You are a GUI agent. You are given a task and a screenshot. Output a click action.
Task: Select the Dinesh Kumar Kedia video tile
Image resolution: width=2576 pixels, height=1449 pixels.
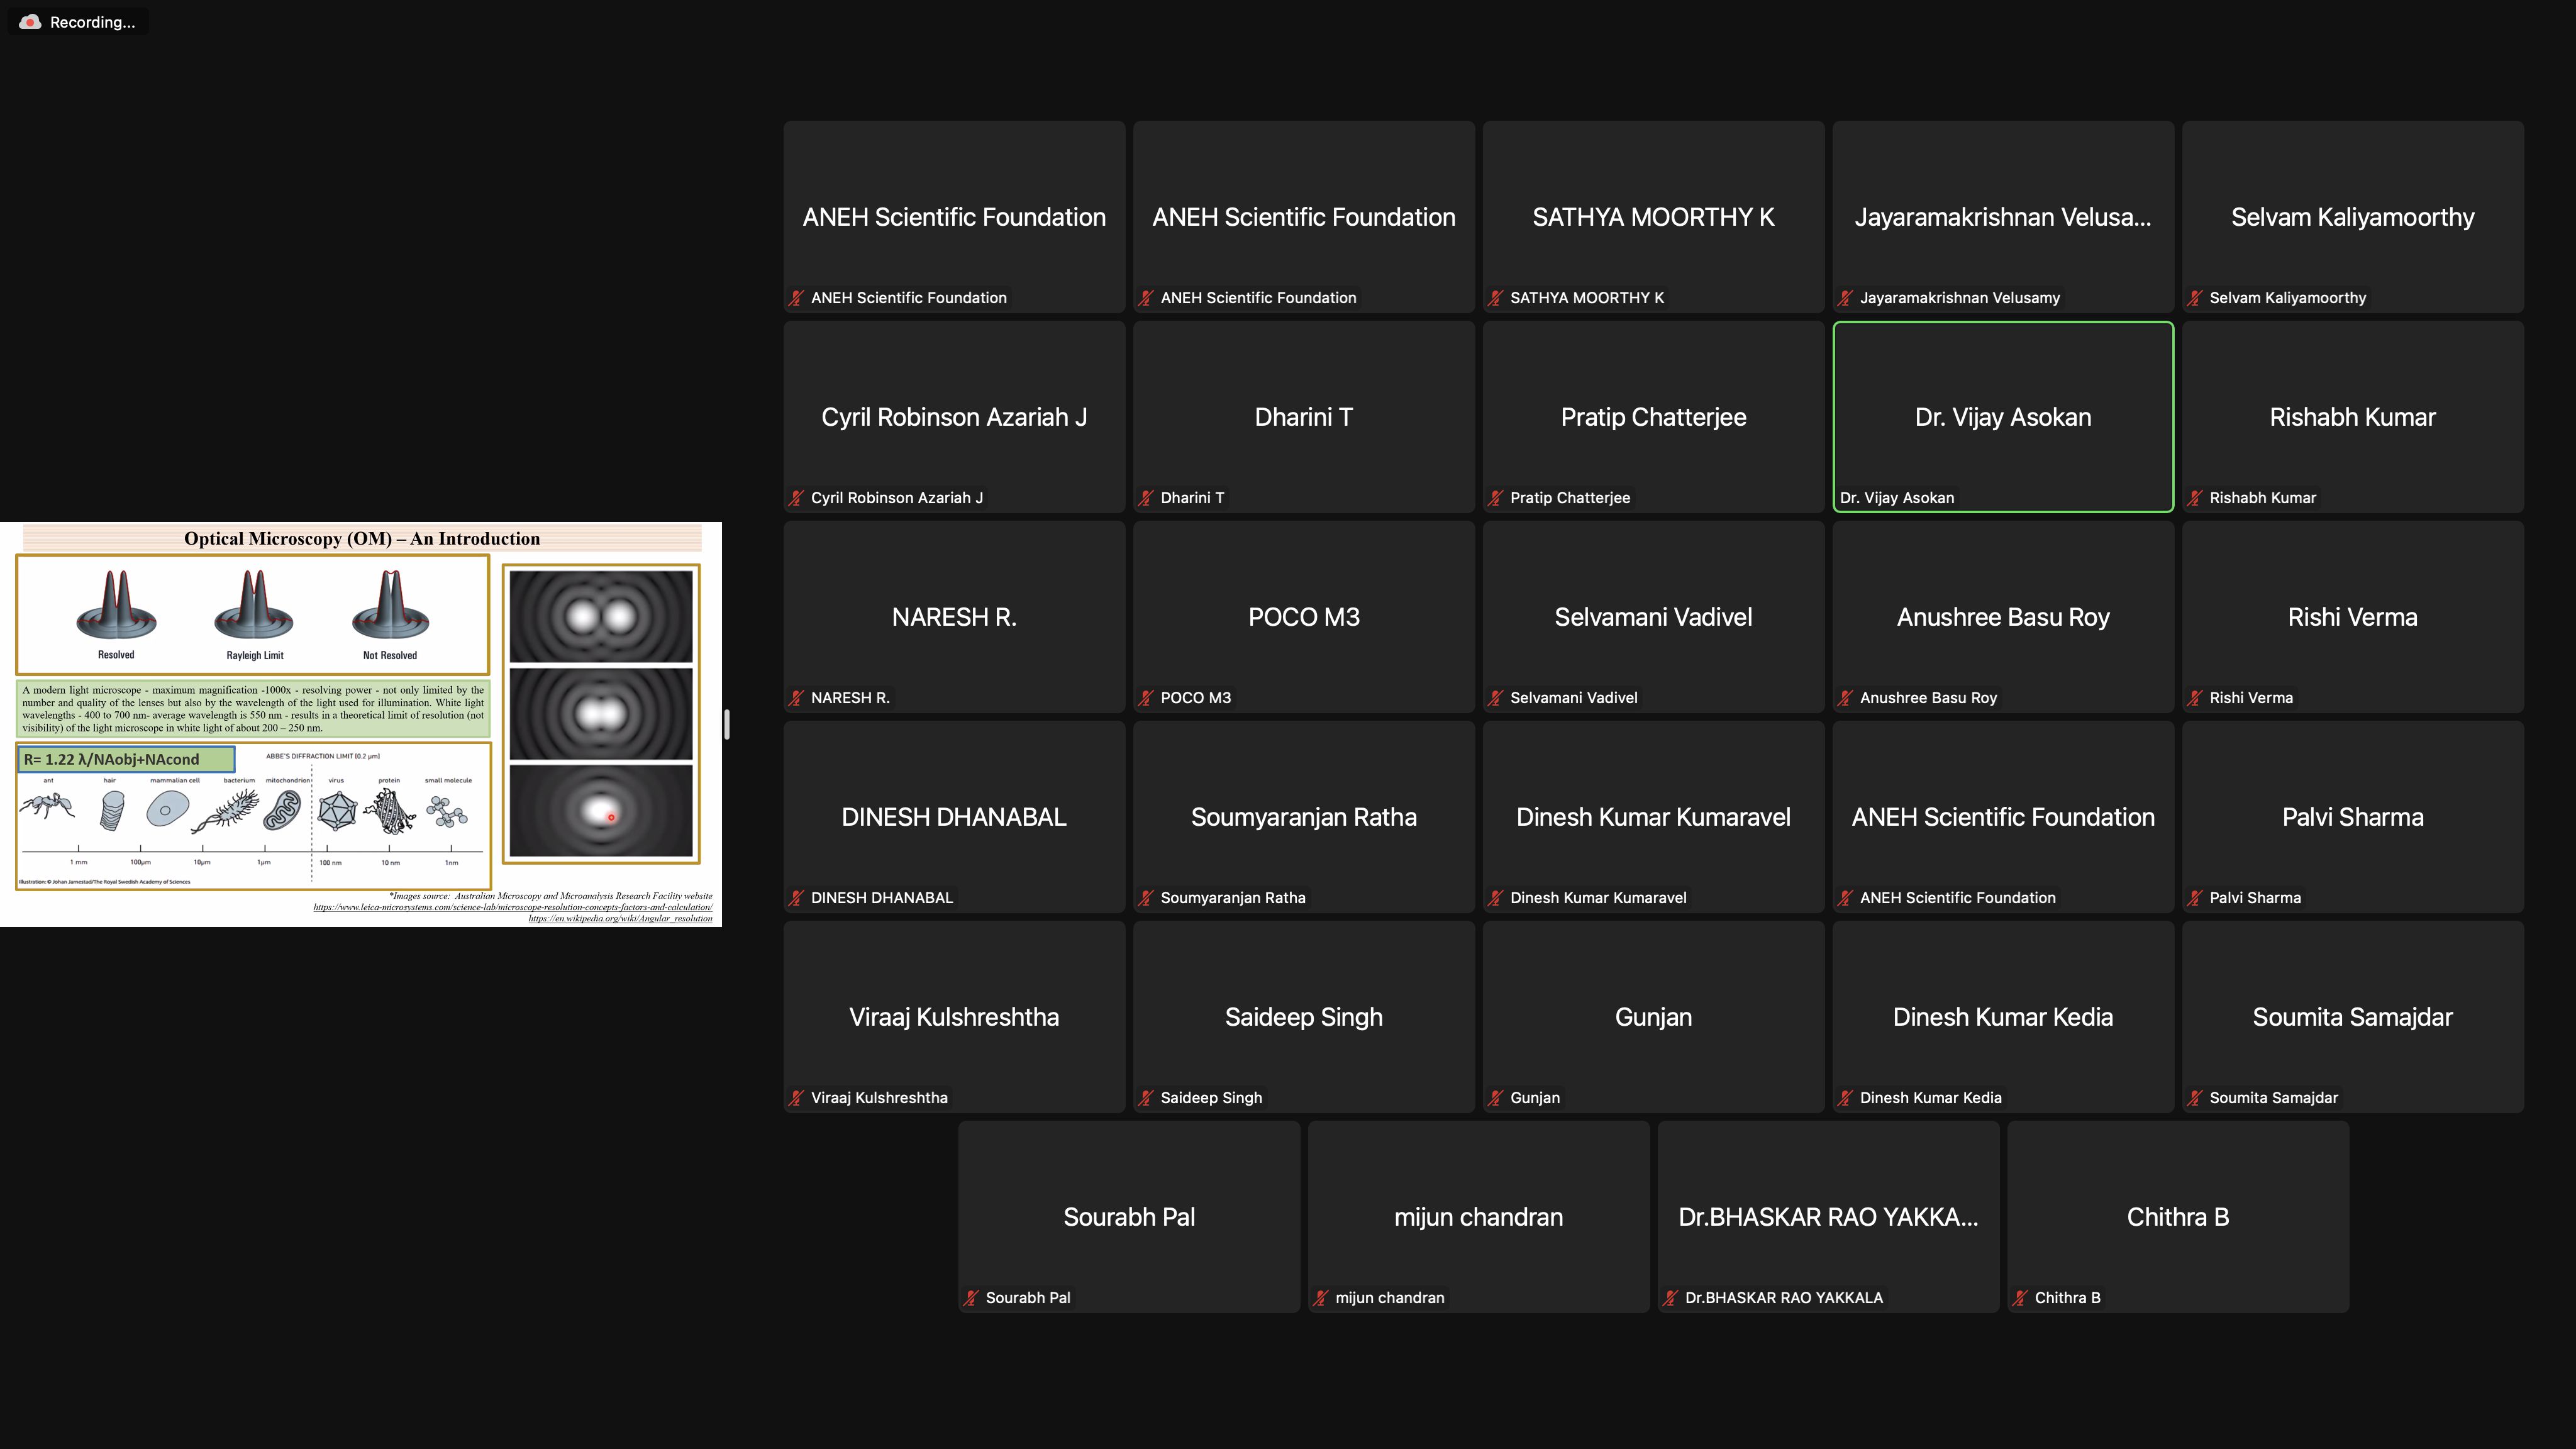(2002, 1017)
